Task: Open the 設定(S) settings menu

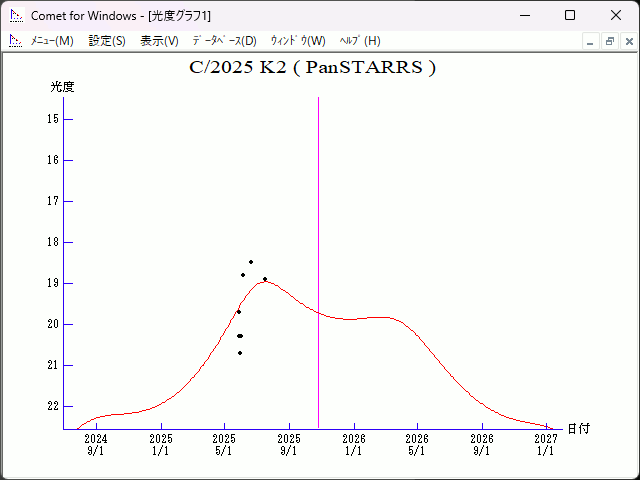Action: click(107, 41)
